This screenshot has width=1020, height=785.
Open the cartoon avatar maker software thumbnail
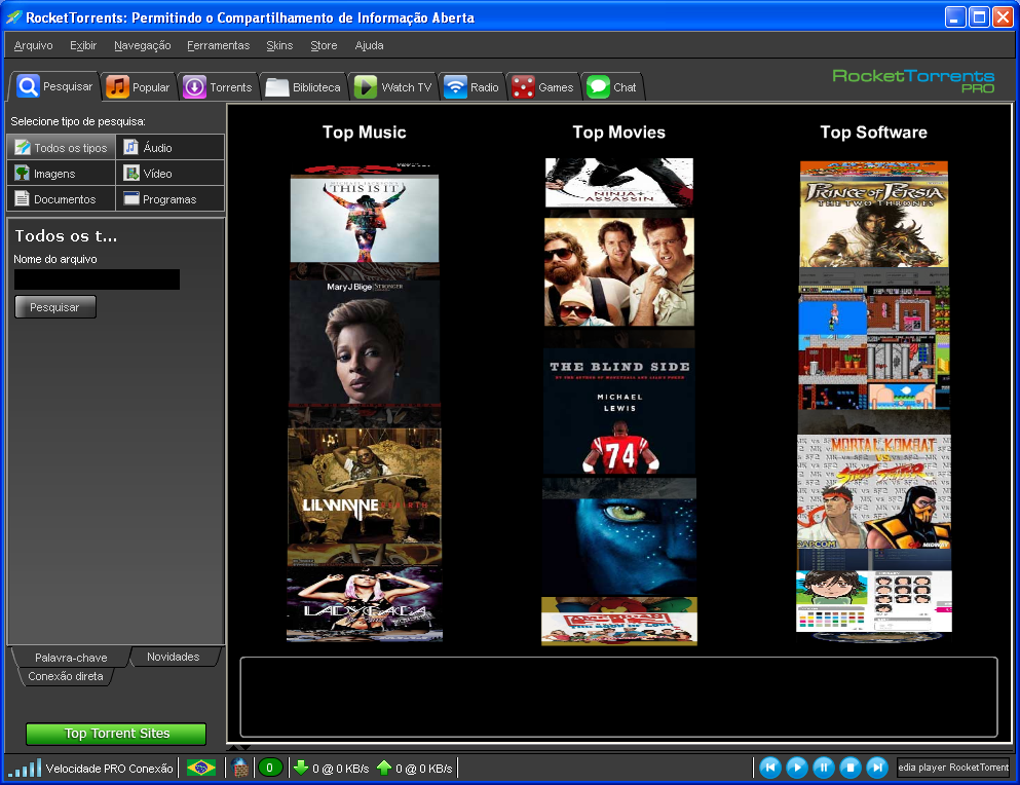[874, 602]
